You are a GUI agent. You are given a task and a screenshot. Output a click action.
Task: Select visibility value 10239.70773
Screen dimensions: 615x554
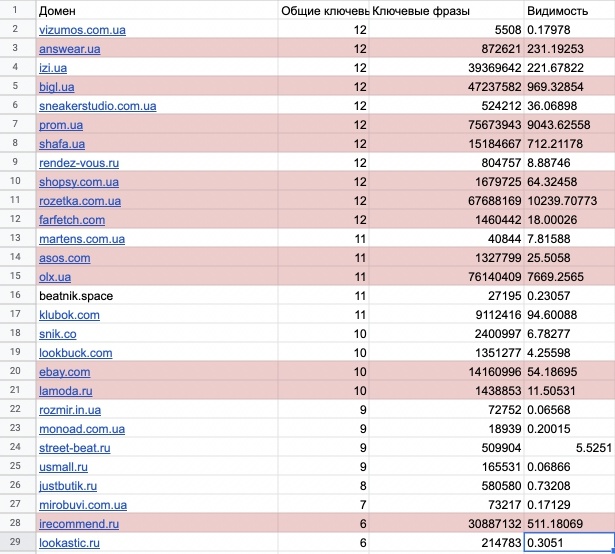click(570, 201)
